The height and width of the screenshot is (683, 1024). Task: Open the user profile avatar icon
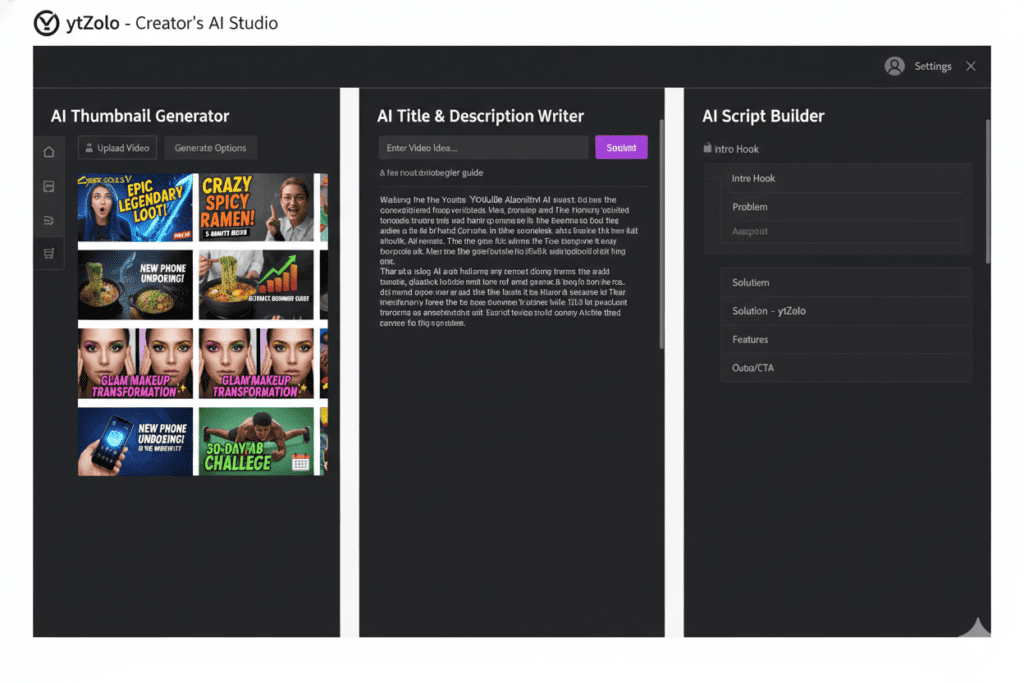click(895, 66)
